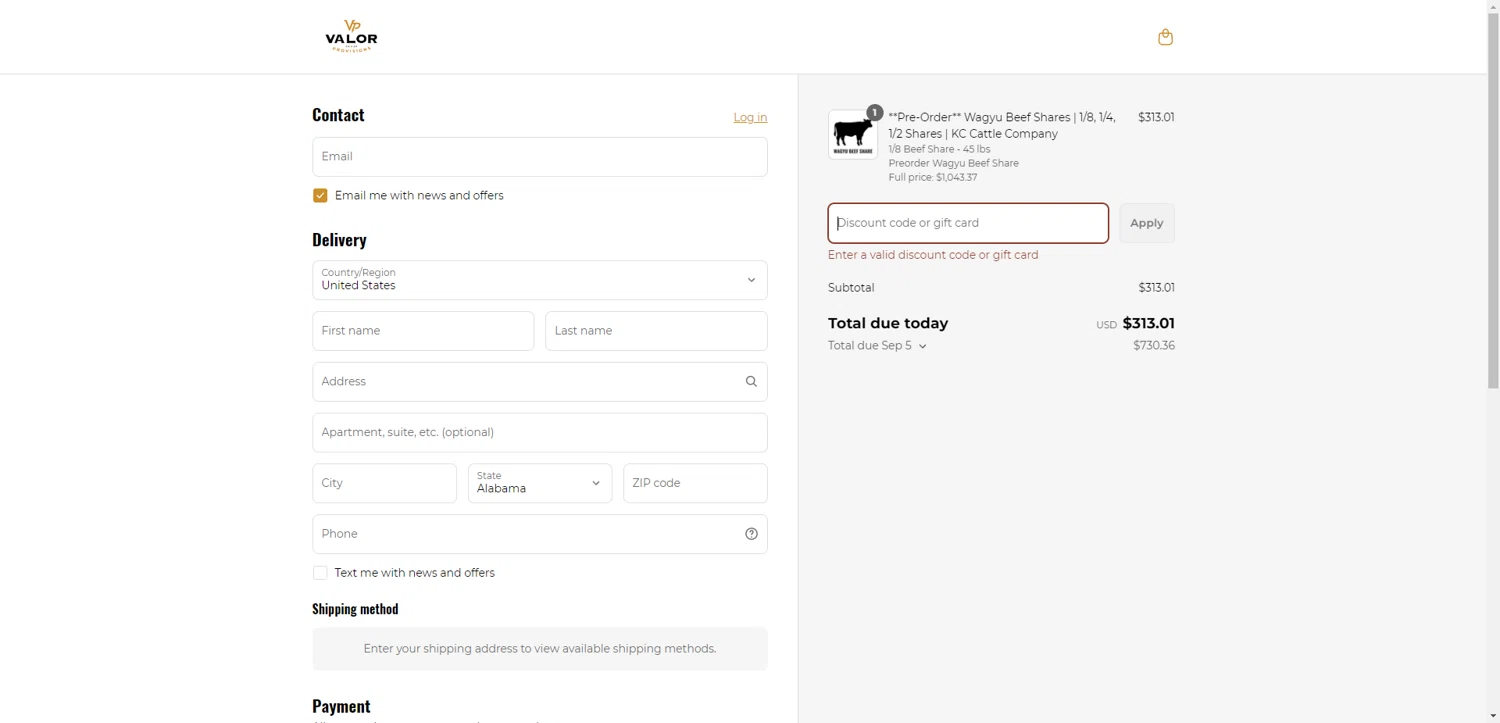Click into the Last name field
1500x723 pixels.
click(x=656, y=331)
